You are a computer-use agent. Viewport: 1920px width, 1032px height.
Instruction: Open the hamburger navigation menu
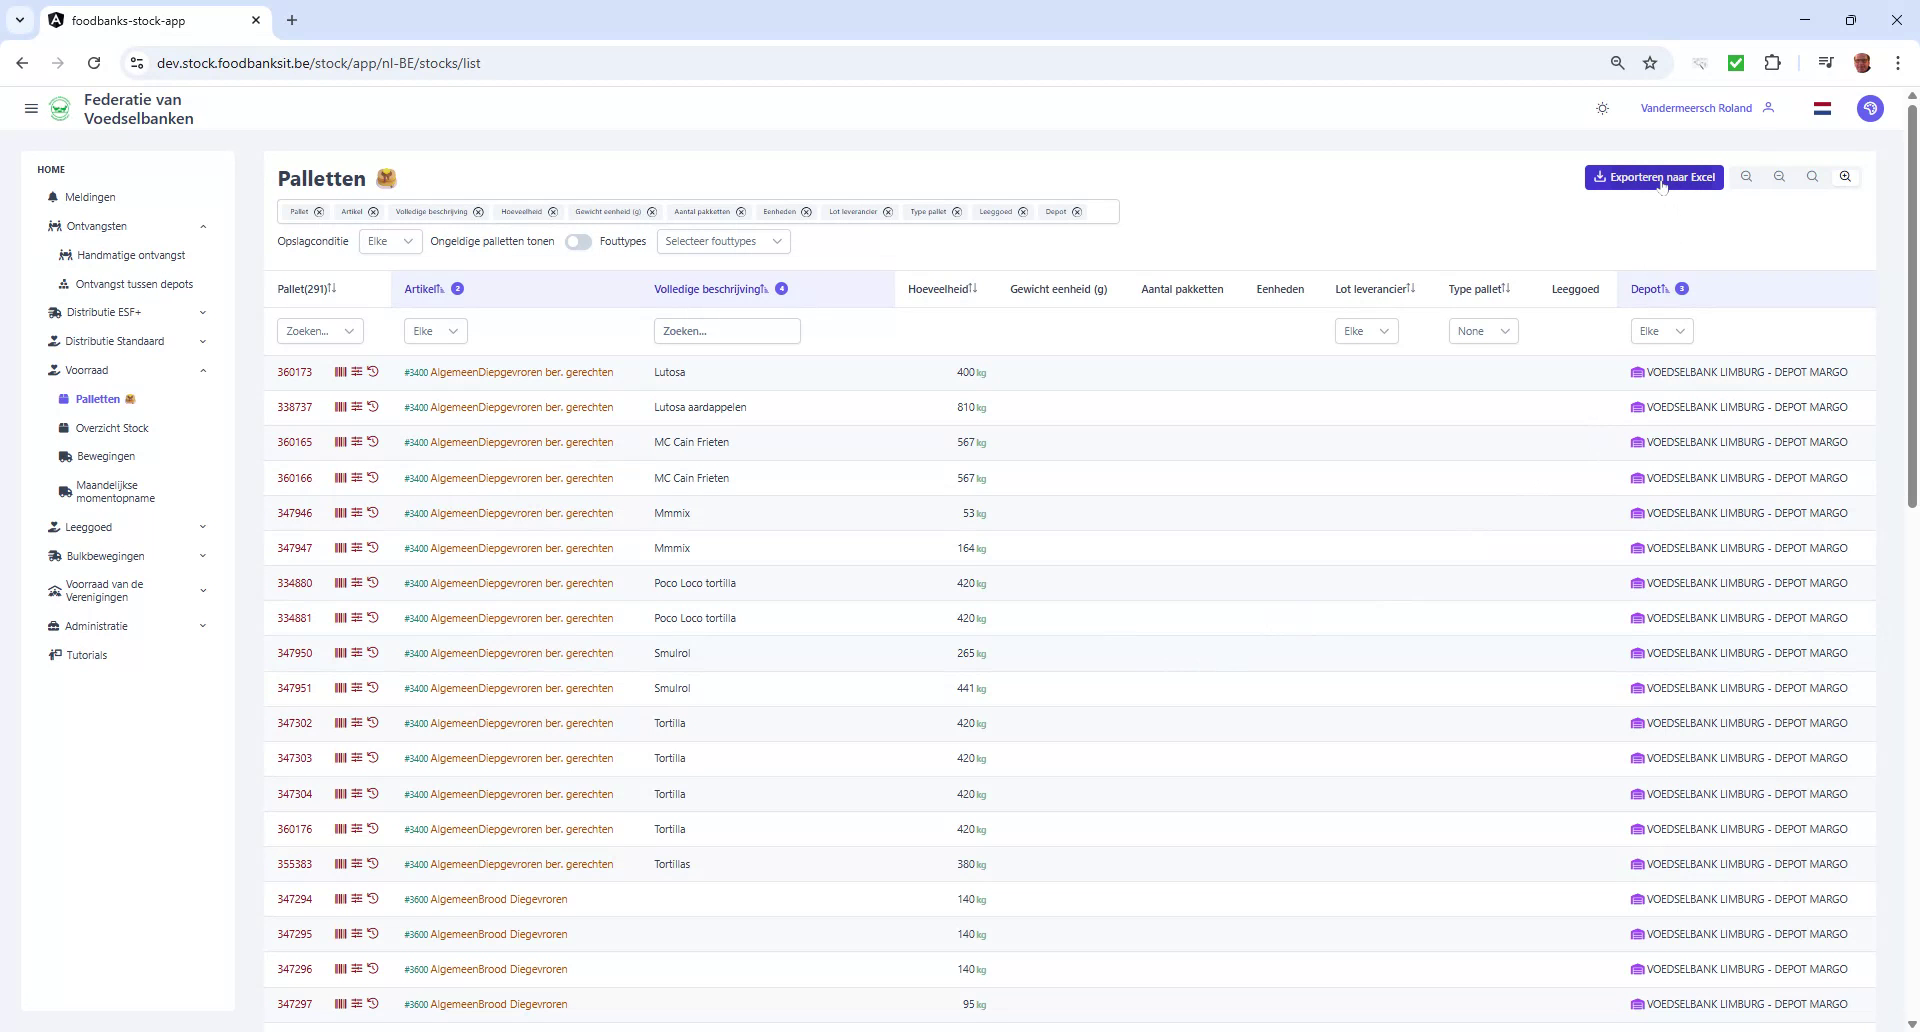pyautogui.click(x=31, y=108)
